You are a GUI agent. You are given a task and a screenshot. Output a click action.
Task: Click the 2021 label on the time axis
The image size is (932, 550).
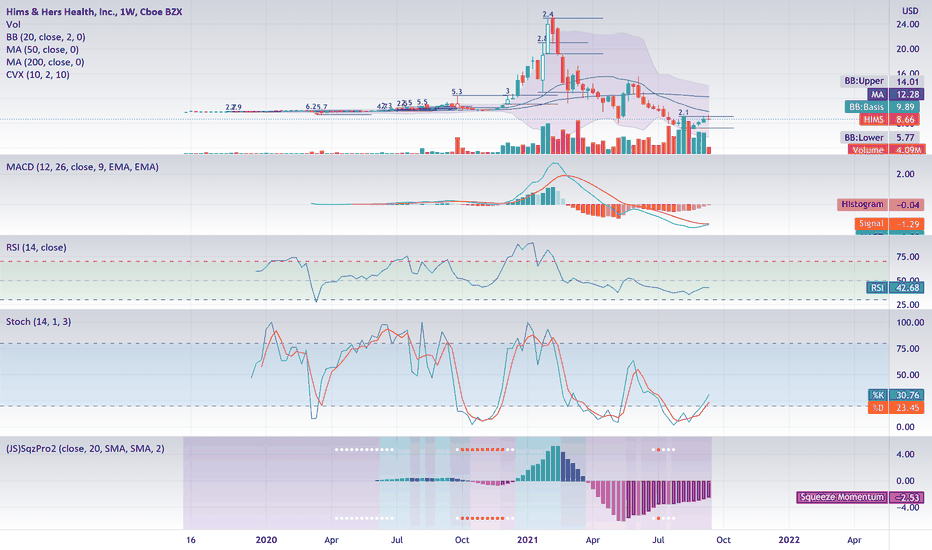[527, 540]
